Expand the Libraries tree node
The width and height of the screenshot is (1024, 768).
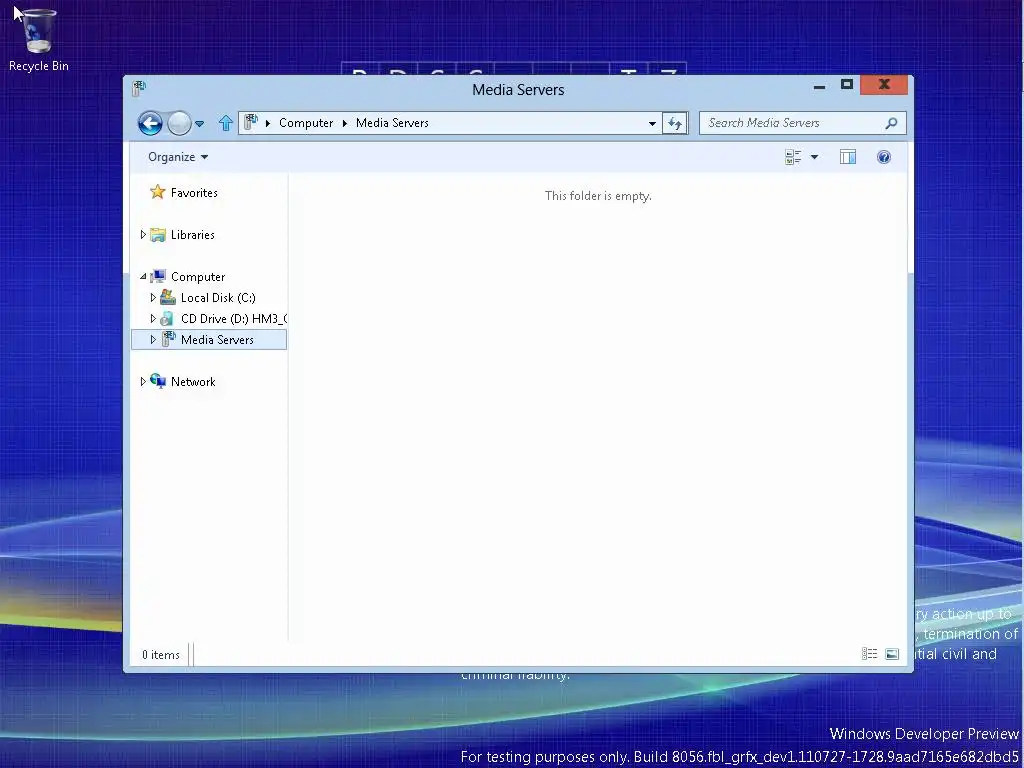point(143,234)
